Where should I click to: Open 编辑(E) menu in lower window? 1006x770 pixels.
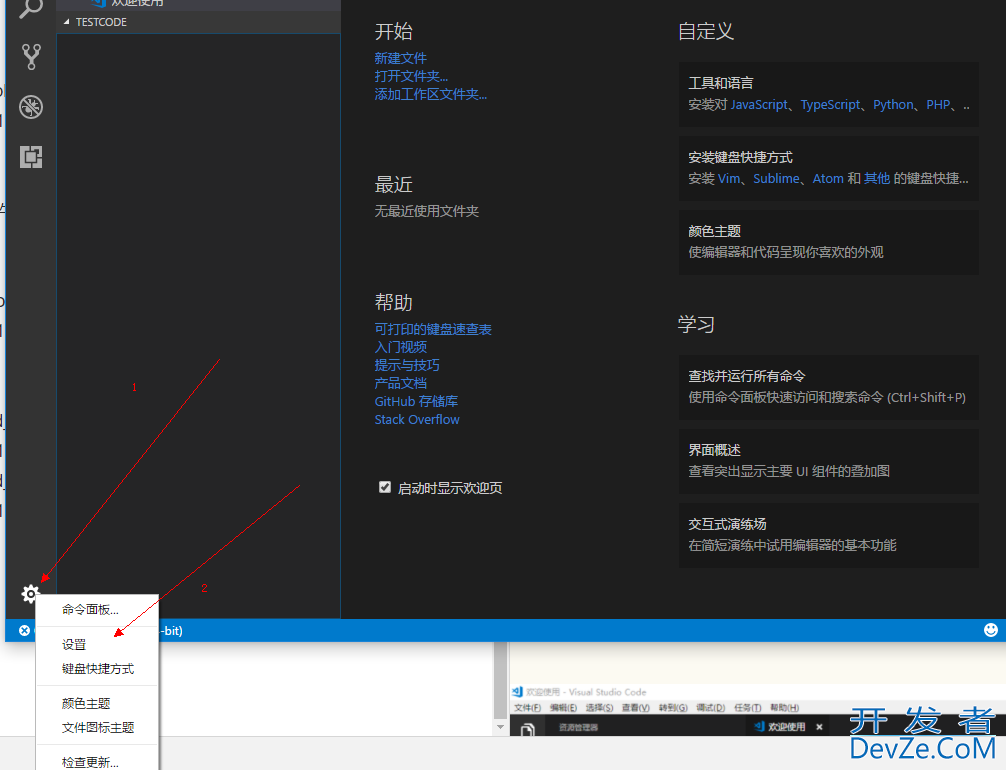563,708
